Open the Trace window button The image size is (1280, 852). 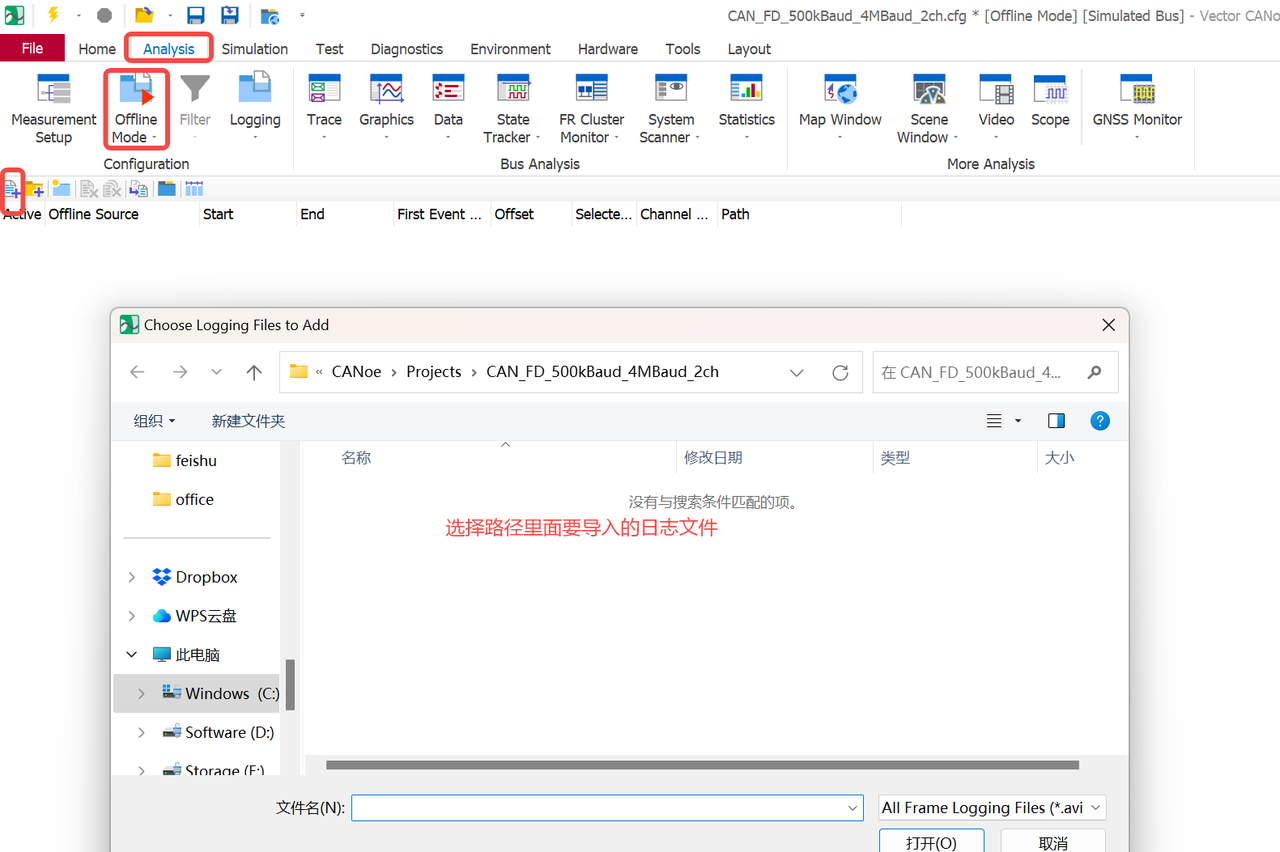[x=324, y=107]
